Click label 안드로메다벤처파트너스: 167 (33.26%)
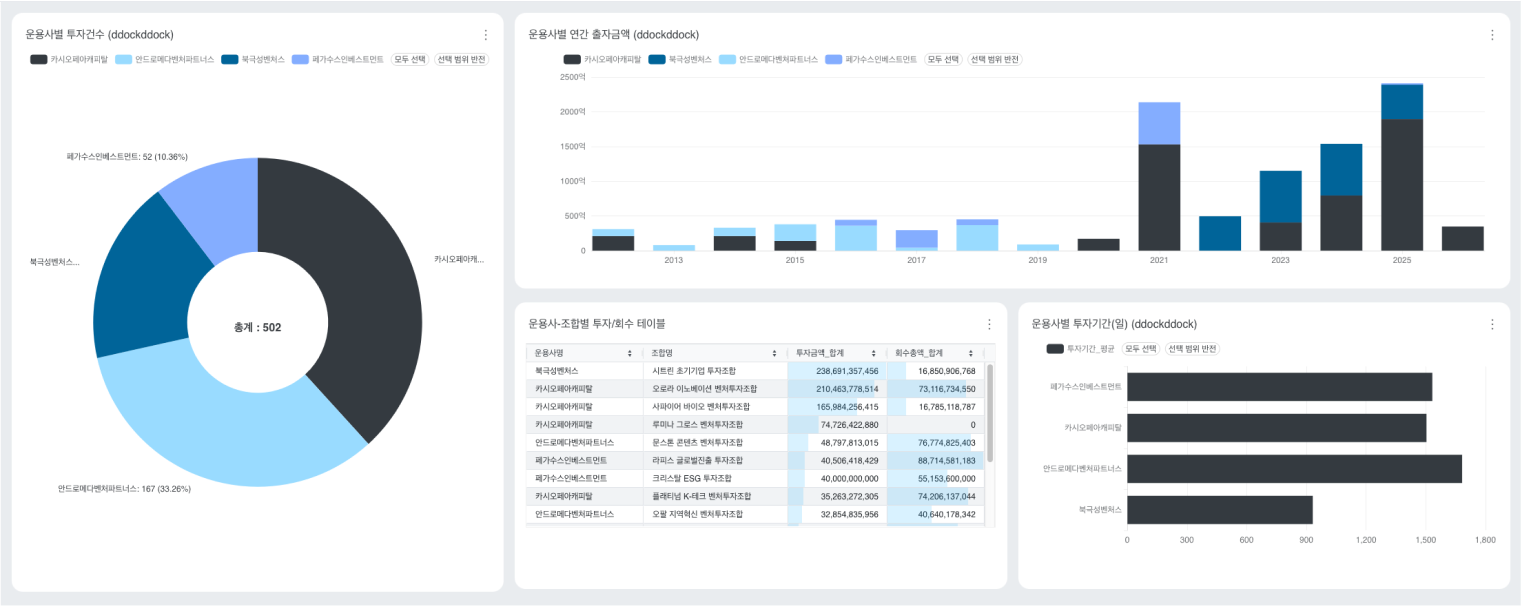 [124, 489]
